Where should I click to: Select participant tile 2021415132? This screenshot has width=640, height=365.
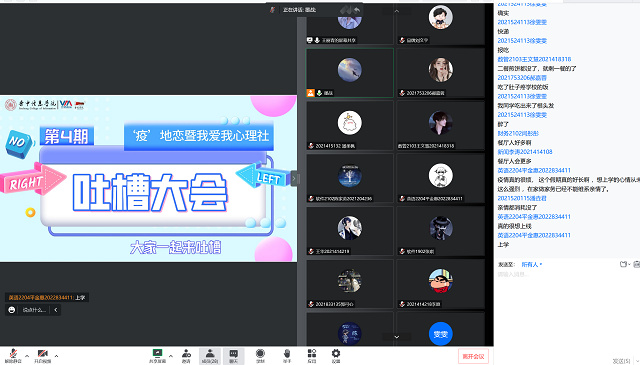(x=350, y=126)
